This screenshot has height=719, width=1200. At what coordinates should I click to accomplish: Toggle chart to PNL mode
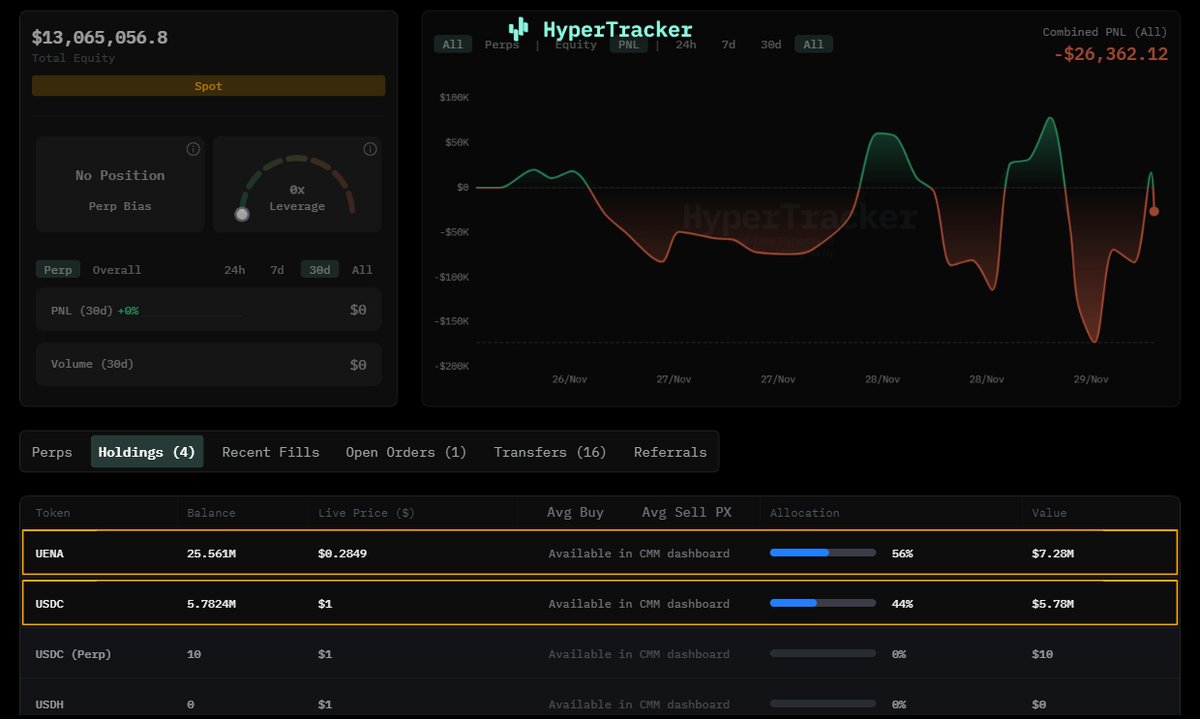click(628, 45)
